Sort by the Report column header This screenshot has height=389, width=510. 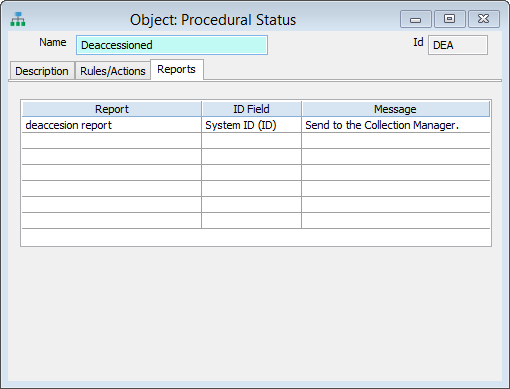pos(112,109)
